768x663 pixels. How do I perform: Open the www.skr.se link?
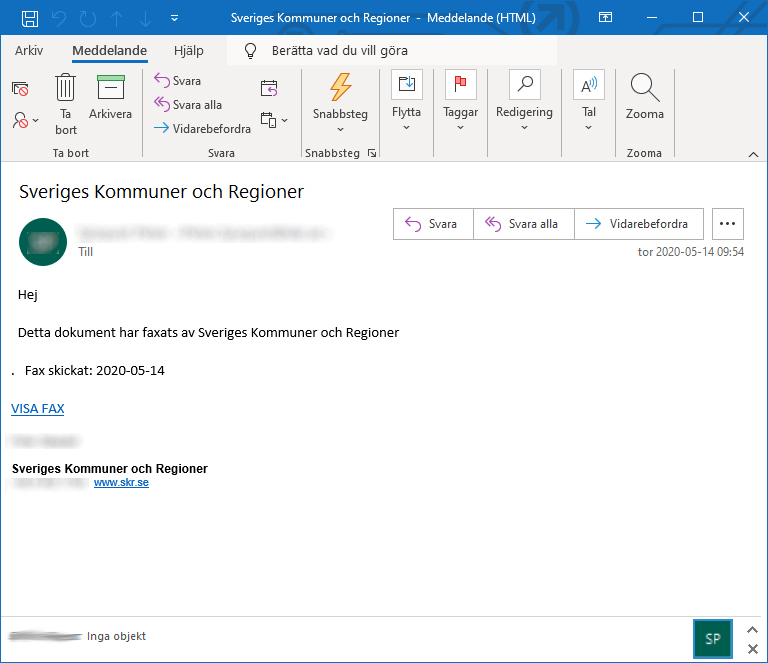tap(121, 483)
